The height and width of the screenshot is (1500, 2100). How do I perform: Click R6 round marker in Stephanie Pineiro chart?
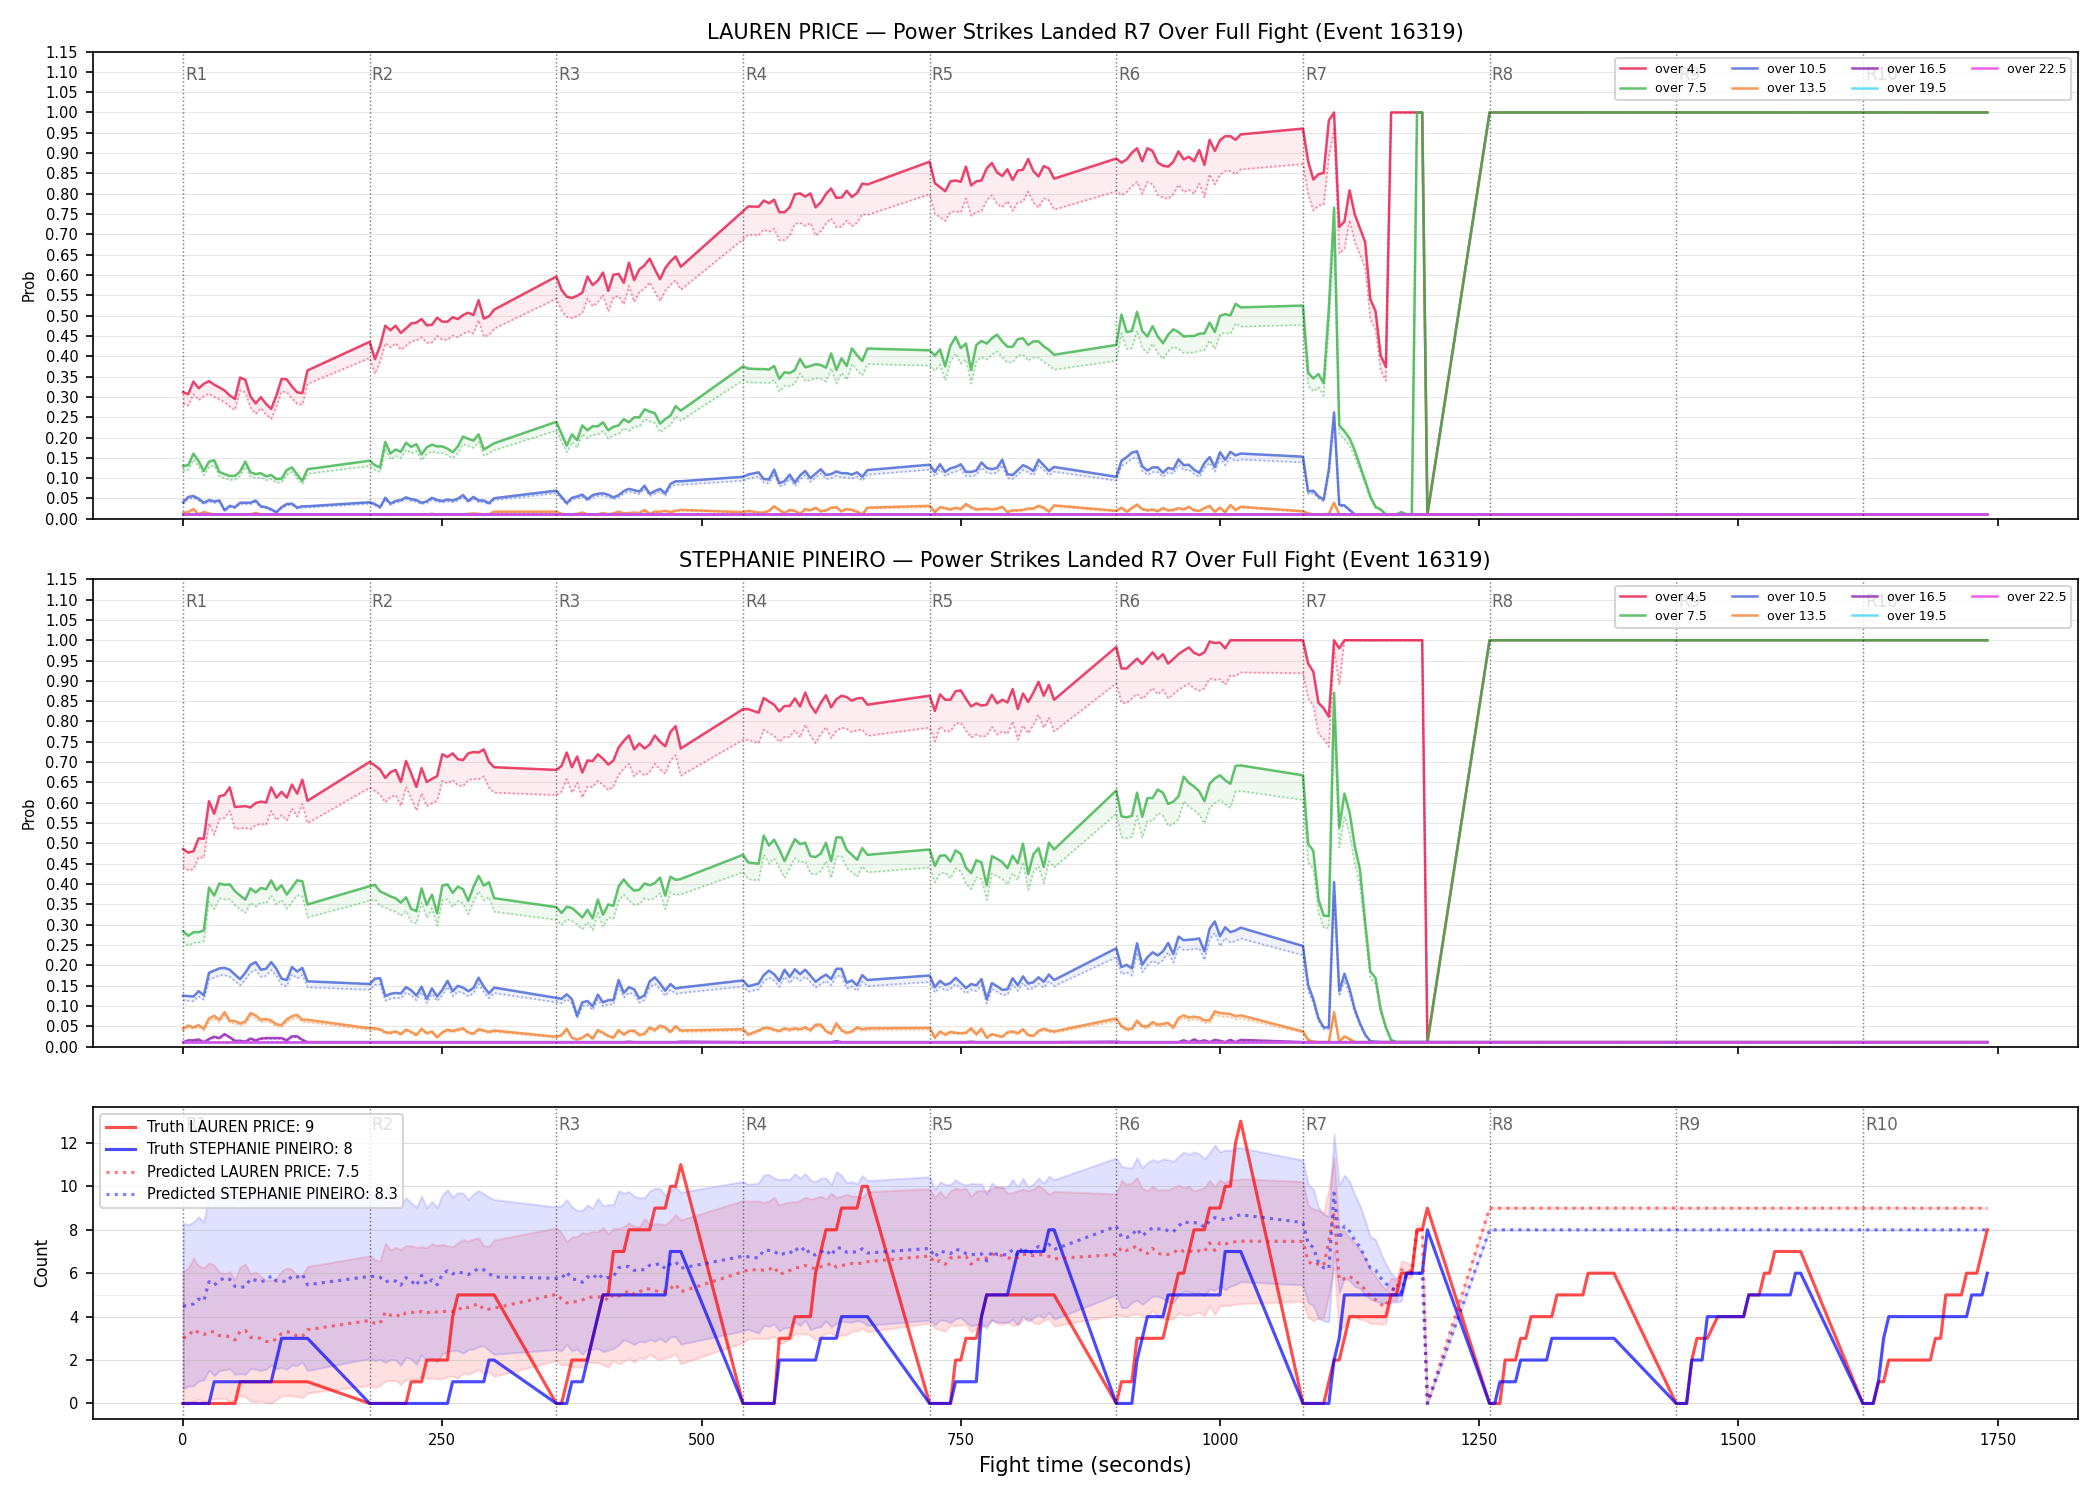click(x=1129, y=601)
